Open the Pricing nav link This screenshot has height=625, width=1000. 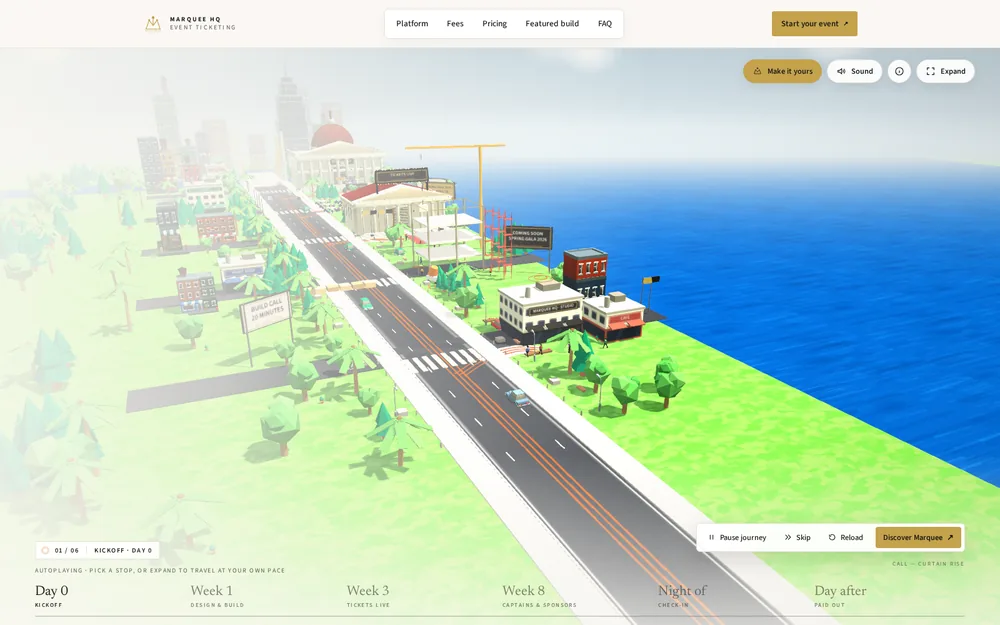pyautogui.click(x=494, y=24)
